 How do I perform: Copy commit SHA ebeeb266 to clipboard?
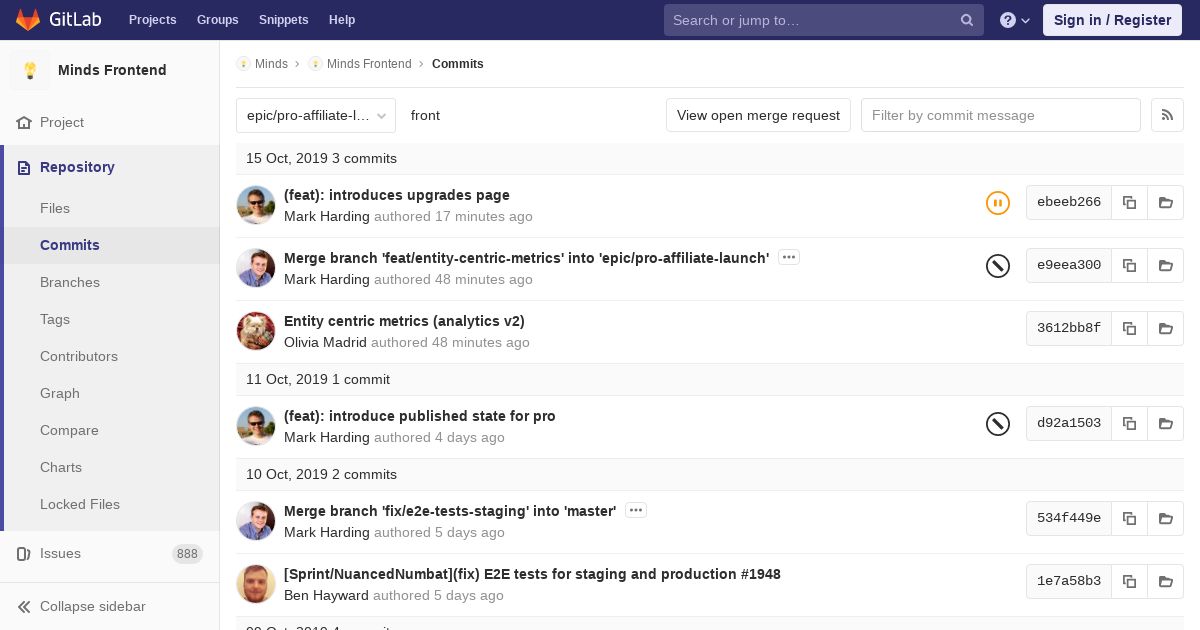1129,202
